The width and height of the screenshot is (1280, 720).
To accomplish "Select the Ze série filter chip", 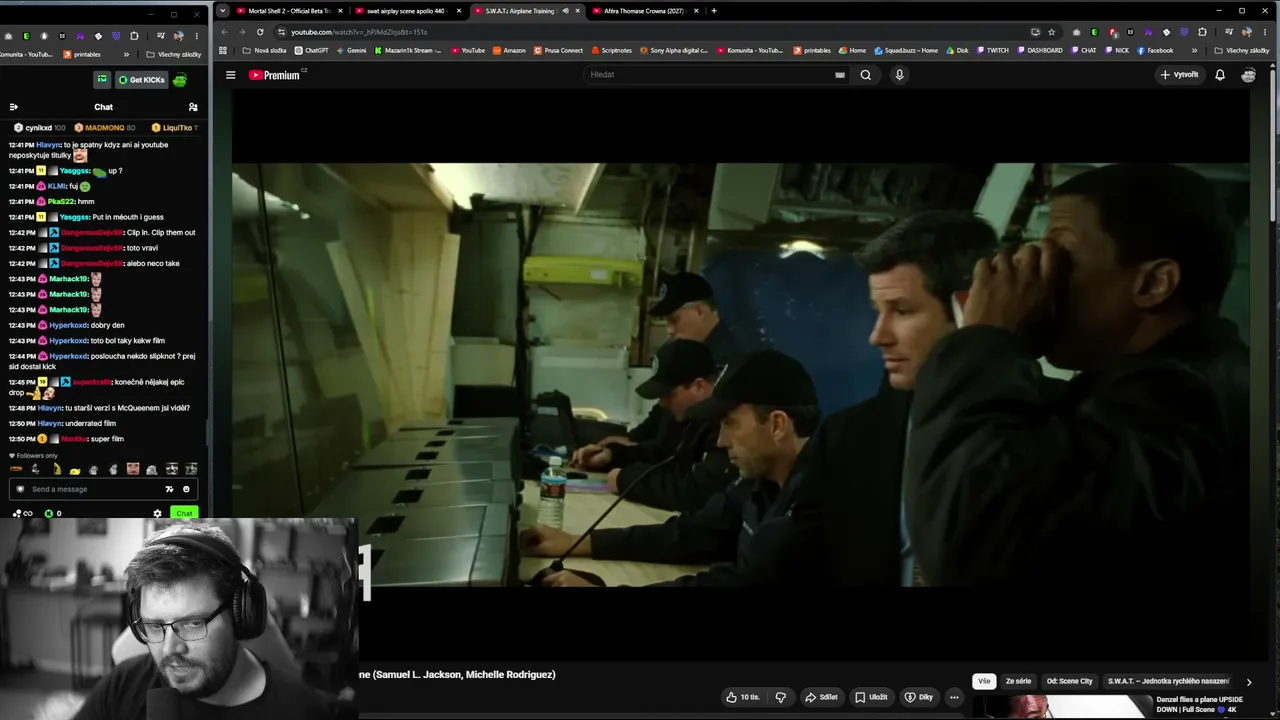I will coord(1018,681).
